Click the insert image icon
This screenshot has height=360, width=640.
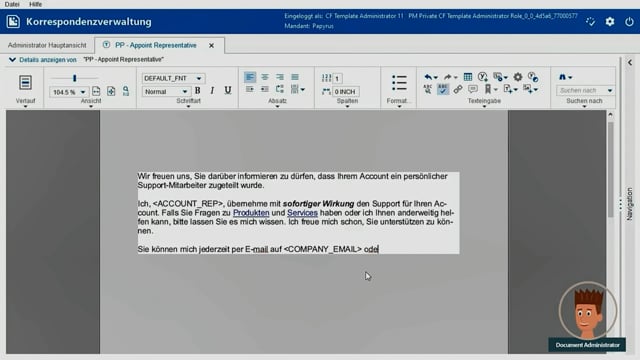point(527,89)
